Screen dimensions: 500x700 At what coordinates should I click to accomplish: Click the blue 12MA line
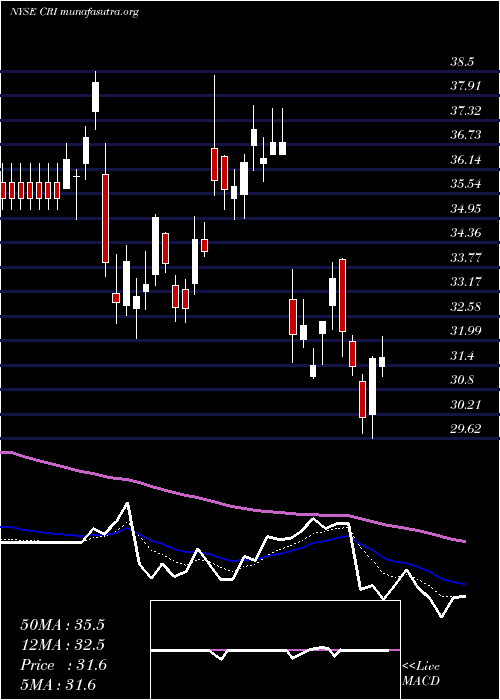click(232, 559)
